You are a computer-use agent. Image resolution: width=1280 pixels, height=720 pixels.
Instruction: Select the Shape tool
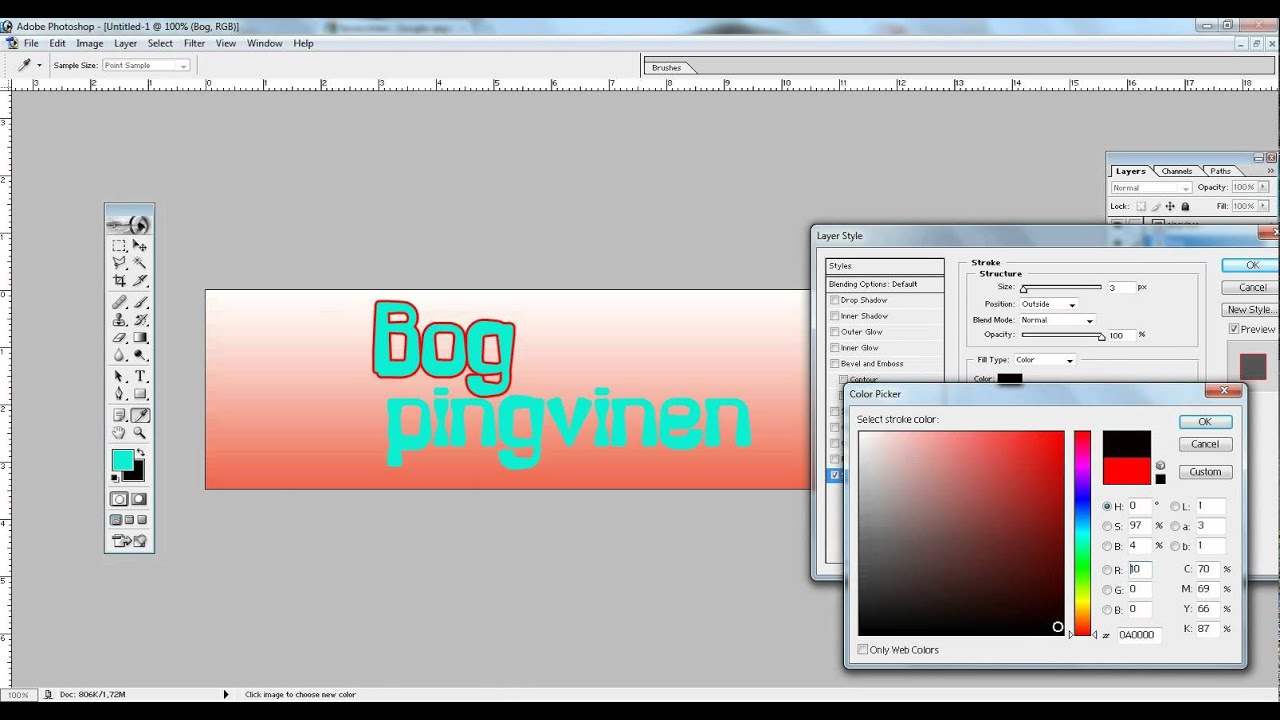[140, 394]
